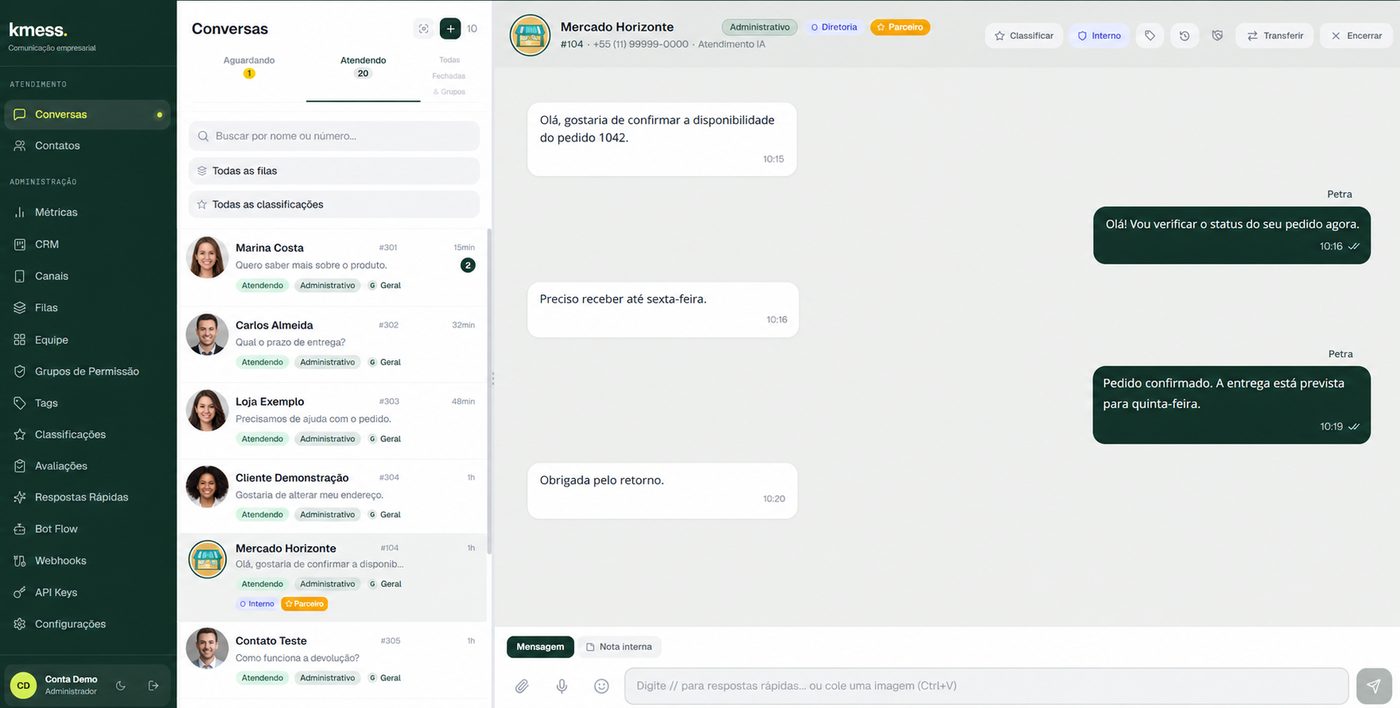Expand the Todas as filas dropdown
The height and width of the screenshot is (708, 1400).
(334, 171)
